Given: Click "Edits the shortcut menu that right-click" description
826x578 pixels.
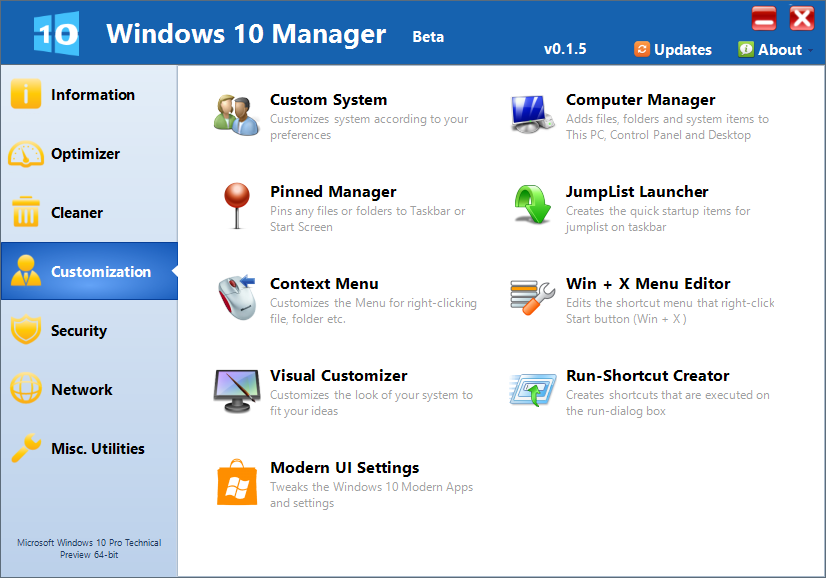Looking at the screenshot, I should point(670,311).
